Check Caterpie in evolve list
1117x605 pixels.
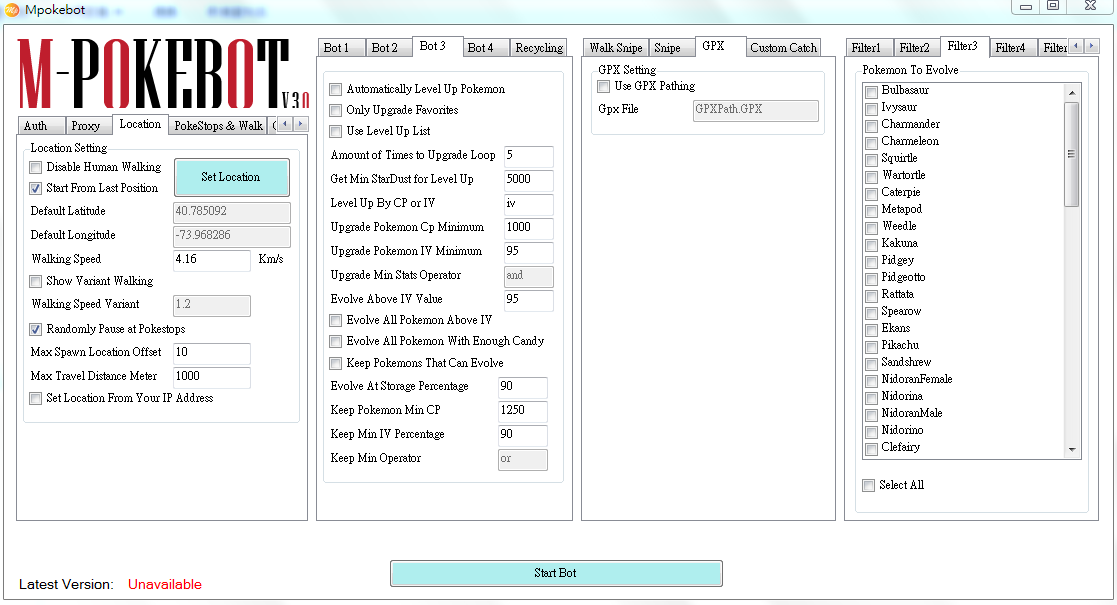tap(871, 194)
